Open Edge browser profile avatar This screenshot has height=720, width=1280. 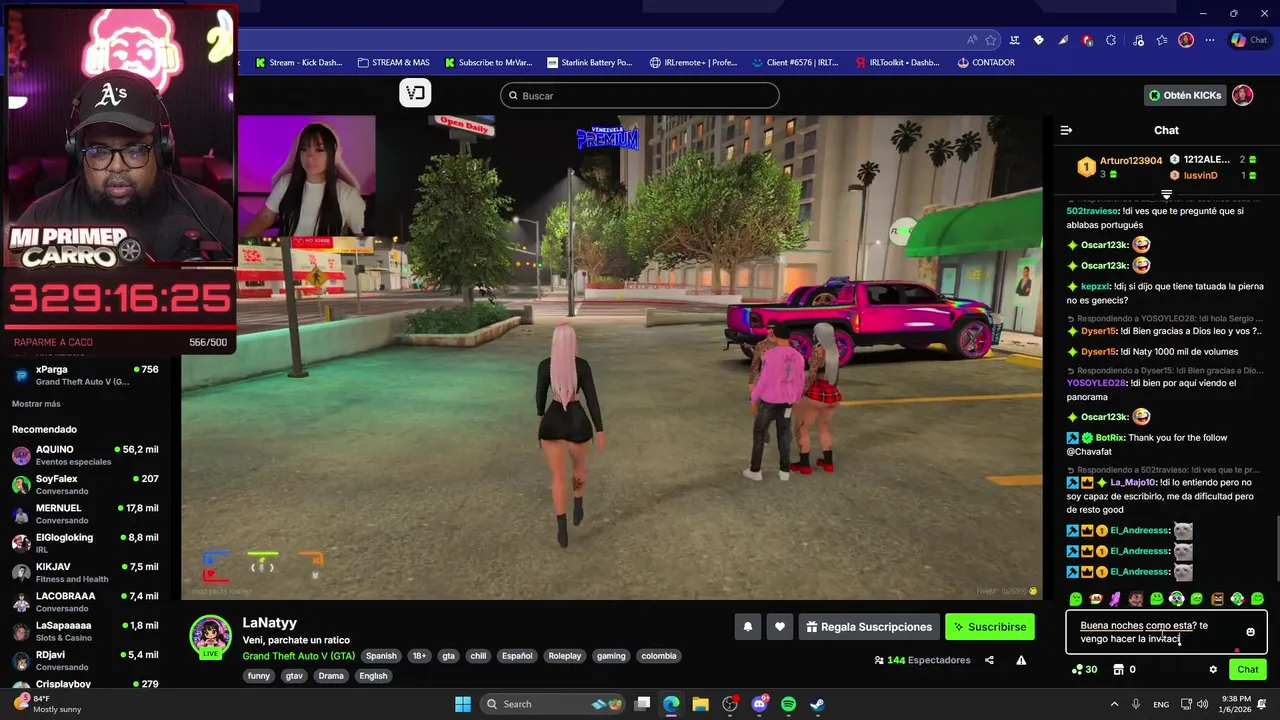(x=1186, y=40)
